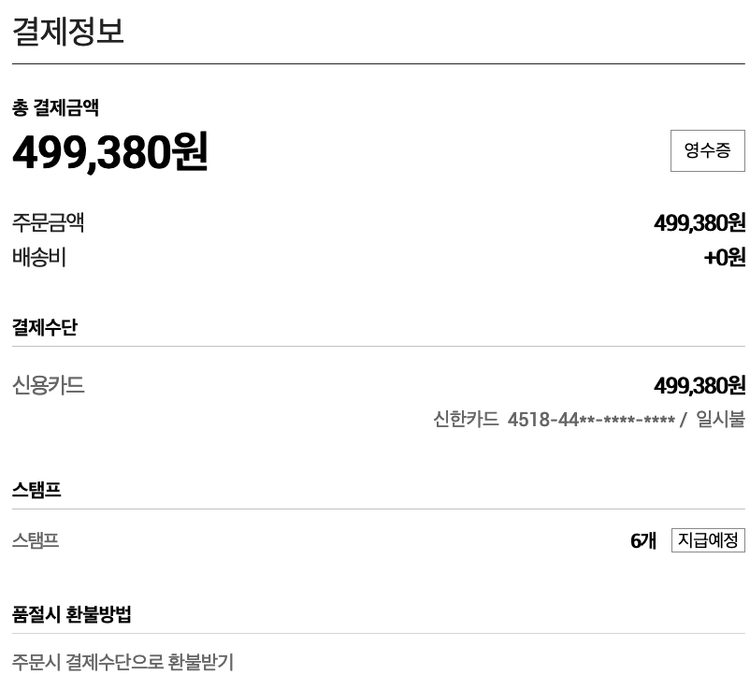Viewport: 750px width, 686px height.
Task: Click the 주문시 결제수단으로 환불받기 text
Action: coord(122,662)
